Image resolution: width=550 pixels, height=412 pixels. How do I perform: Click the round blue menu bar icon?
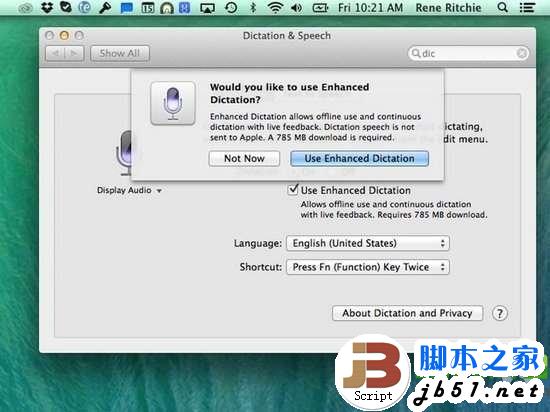tap(85, 7)
